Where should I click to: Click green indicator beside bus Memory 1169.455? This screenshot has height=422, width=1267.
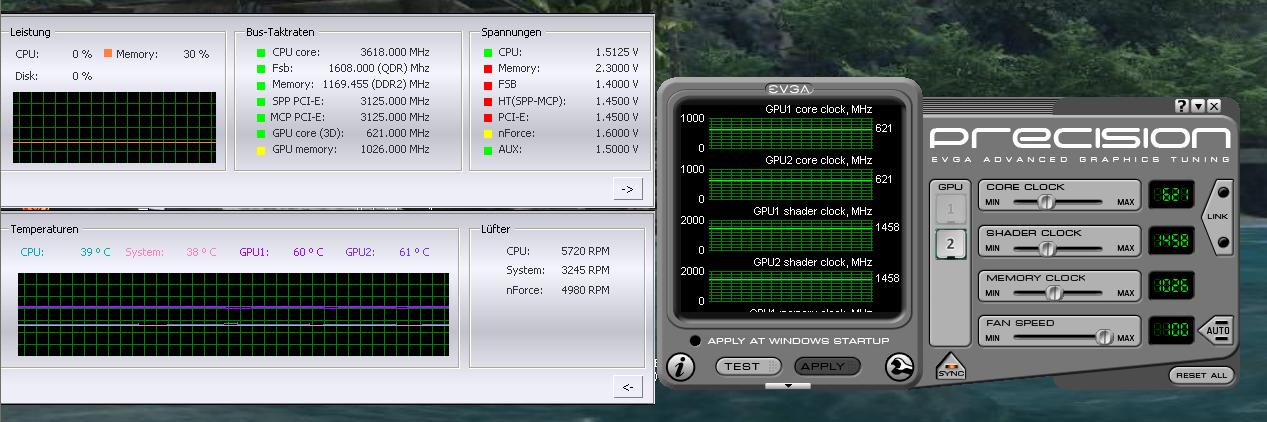coord(261,85)
